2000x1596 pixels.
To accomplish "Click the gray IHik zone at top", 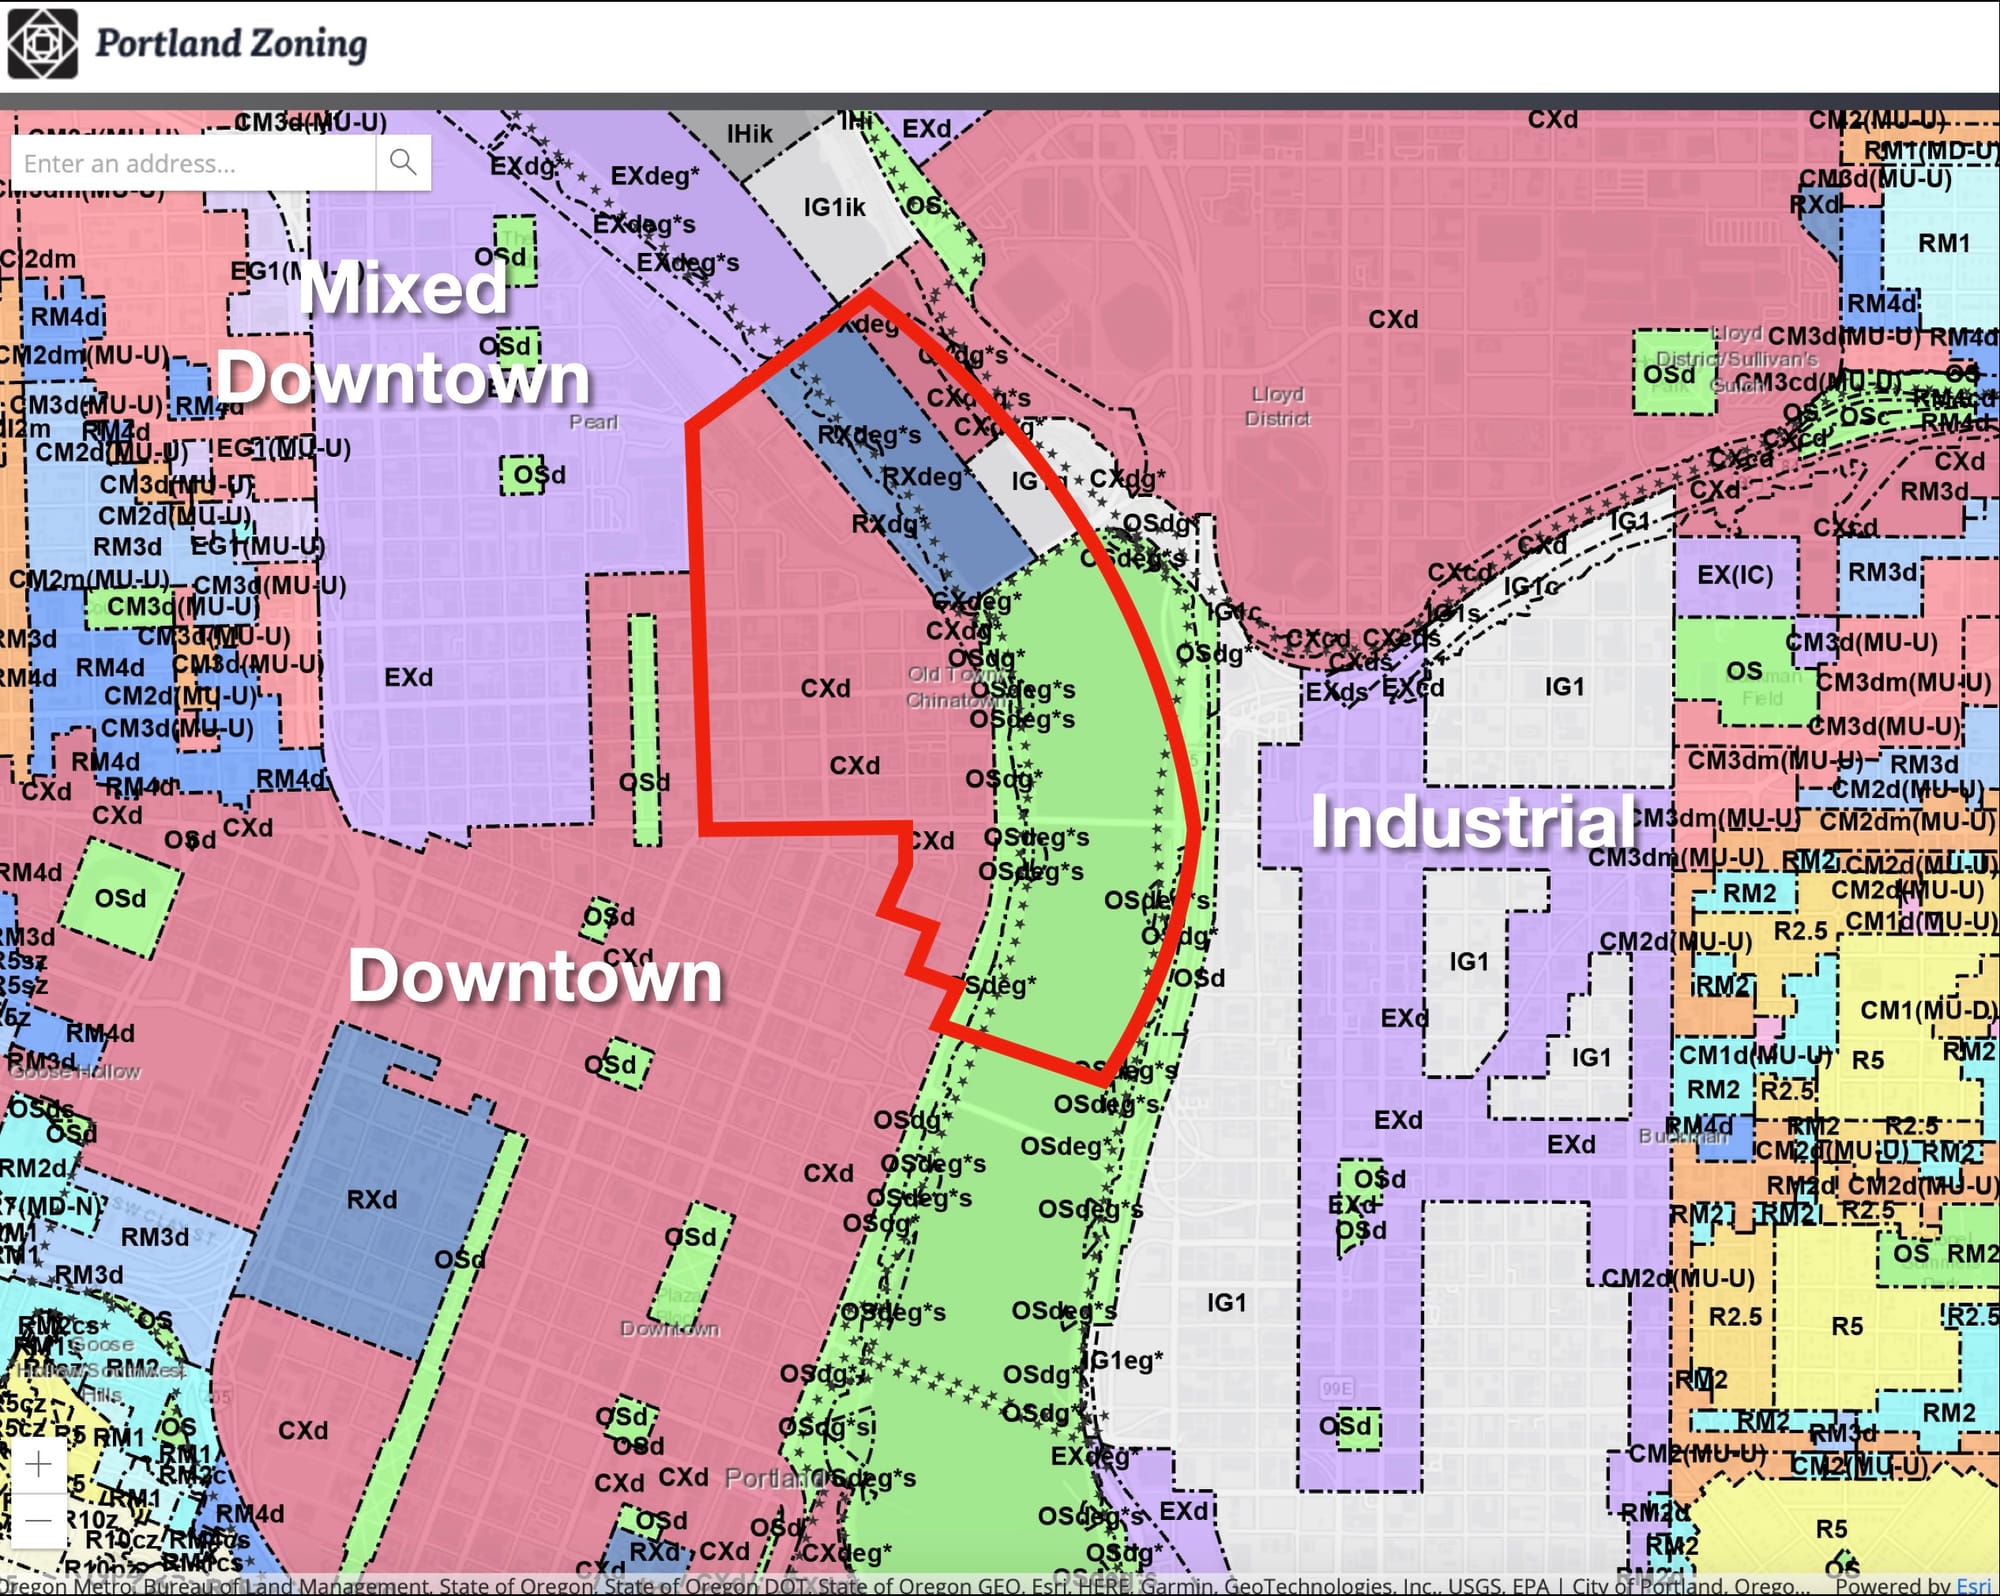I will pos(749,135).
